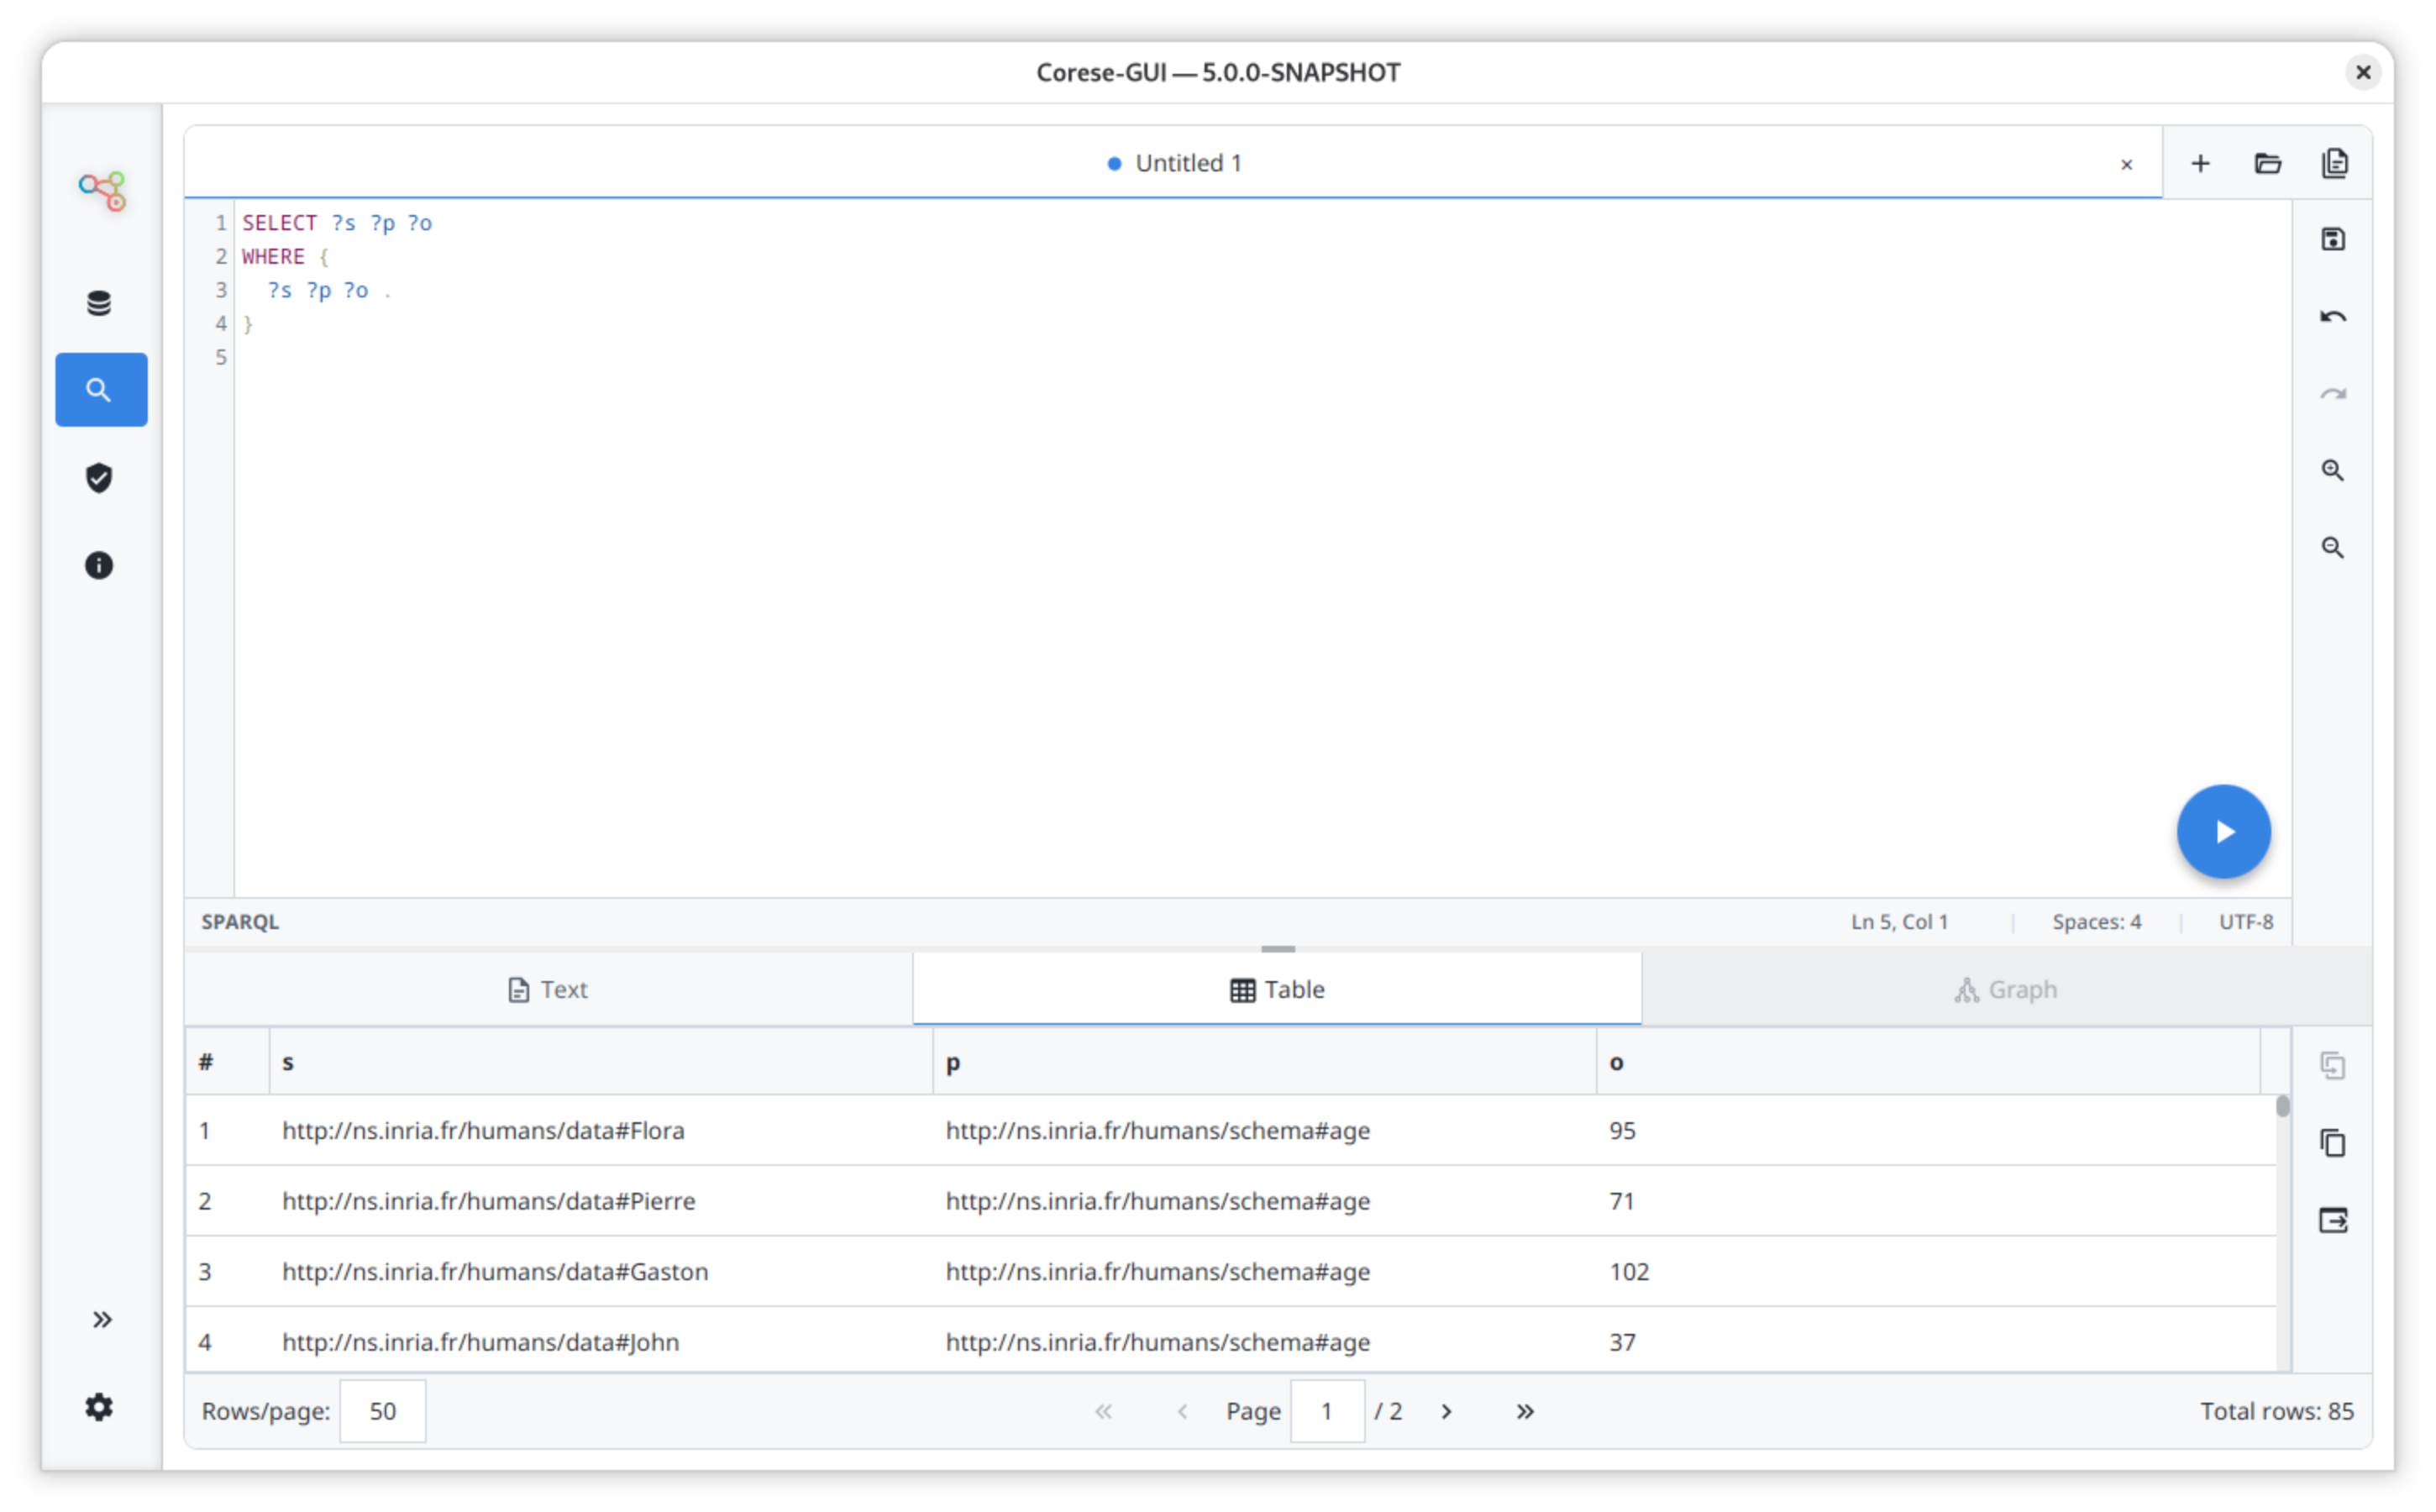
Task: Jump to the last results page
Action: (1524, 1411)
